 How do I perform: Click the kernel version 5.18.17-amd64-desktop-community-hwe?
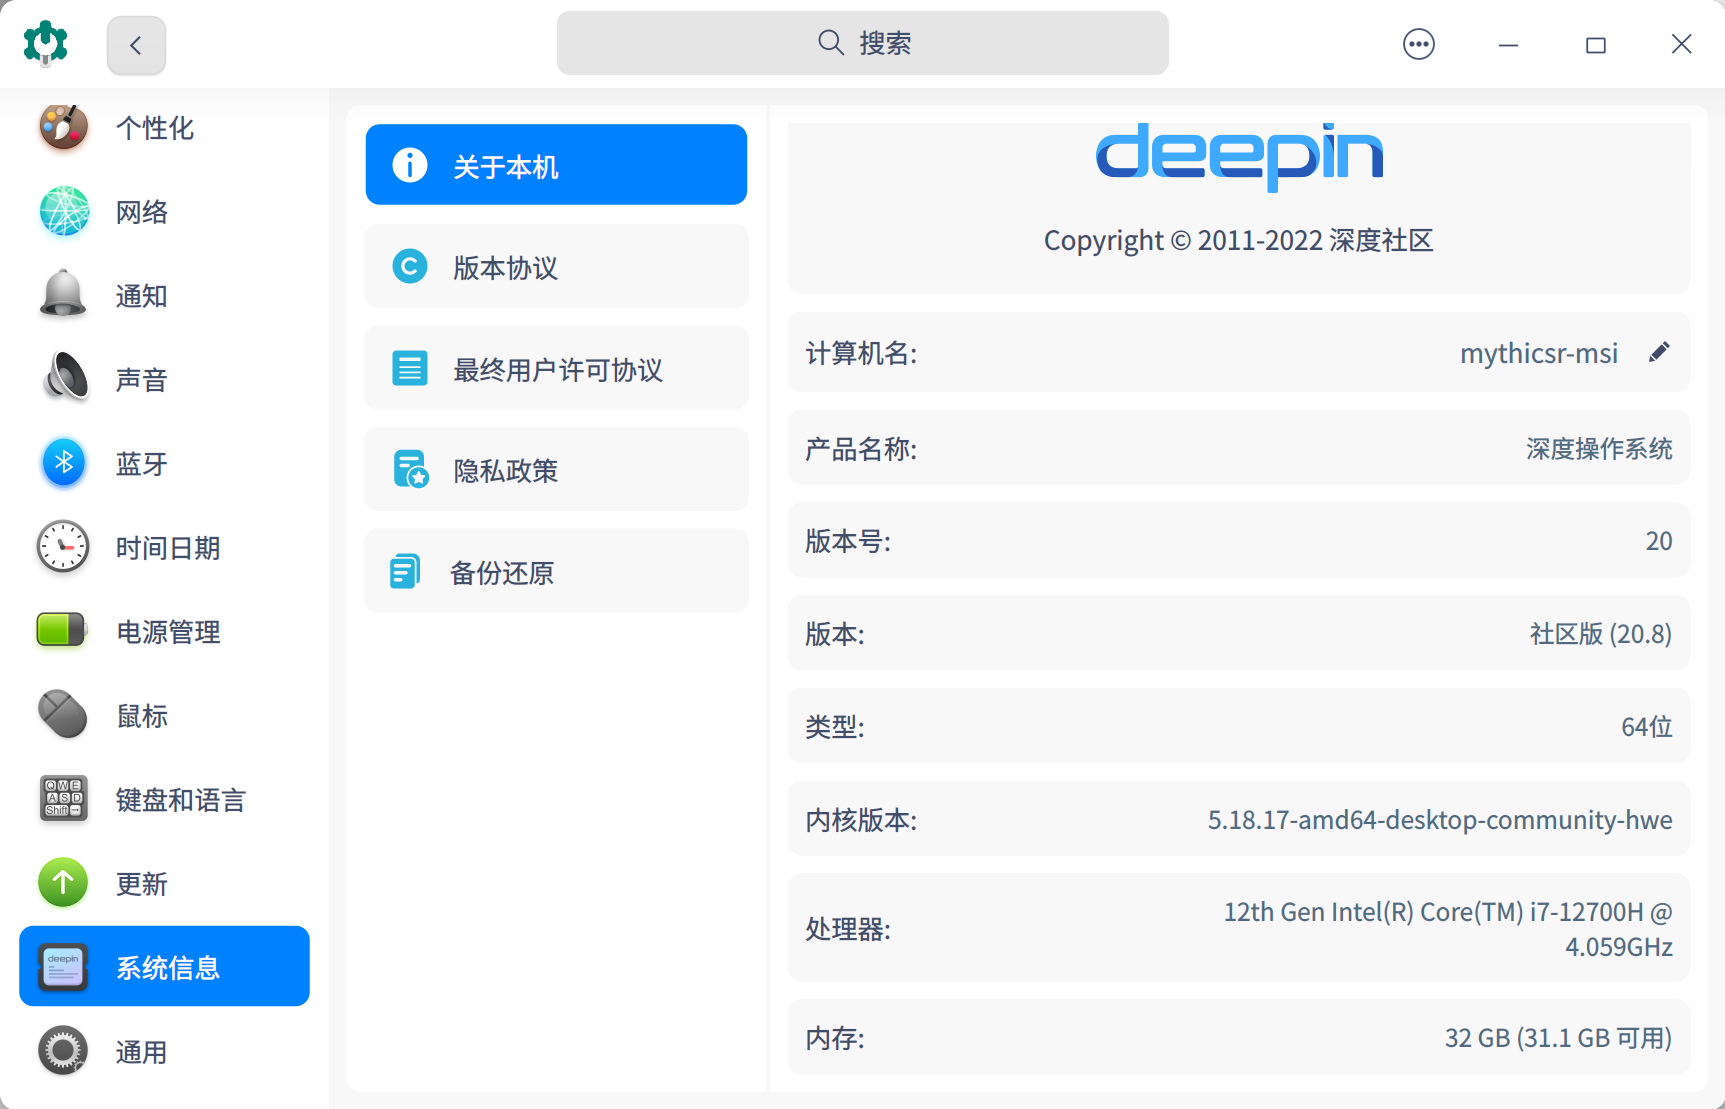(x=1440, y=820)
